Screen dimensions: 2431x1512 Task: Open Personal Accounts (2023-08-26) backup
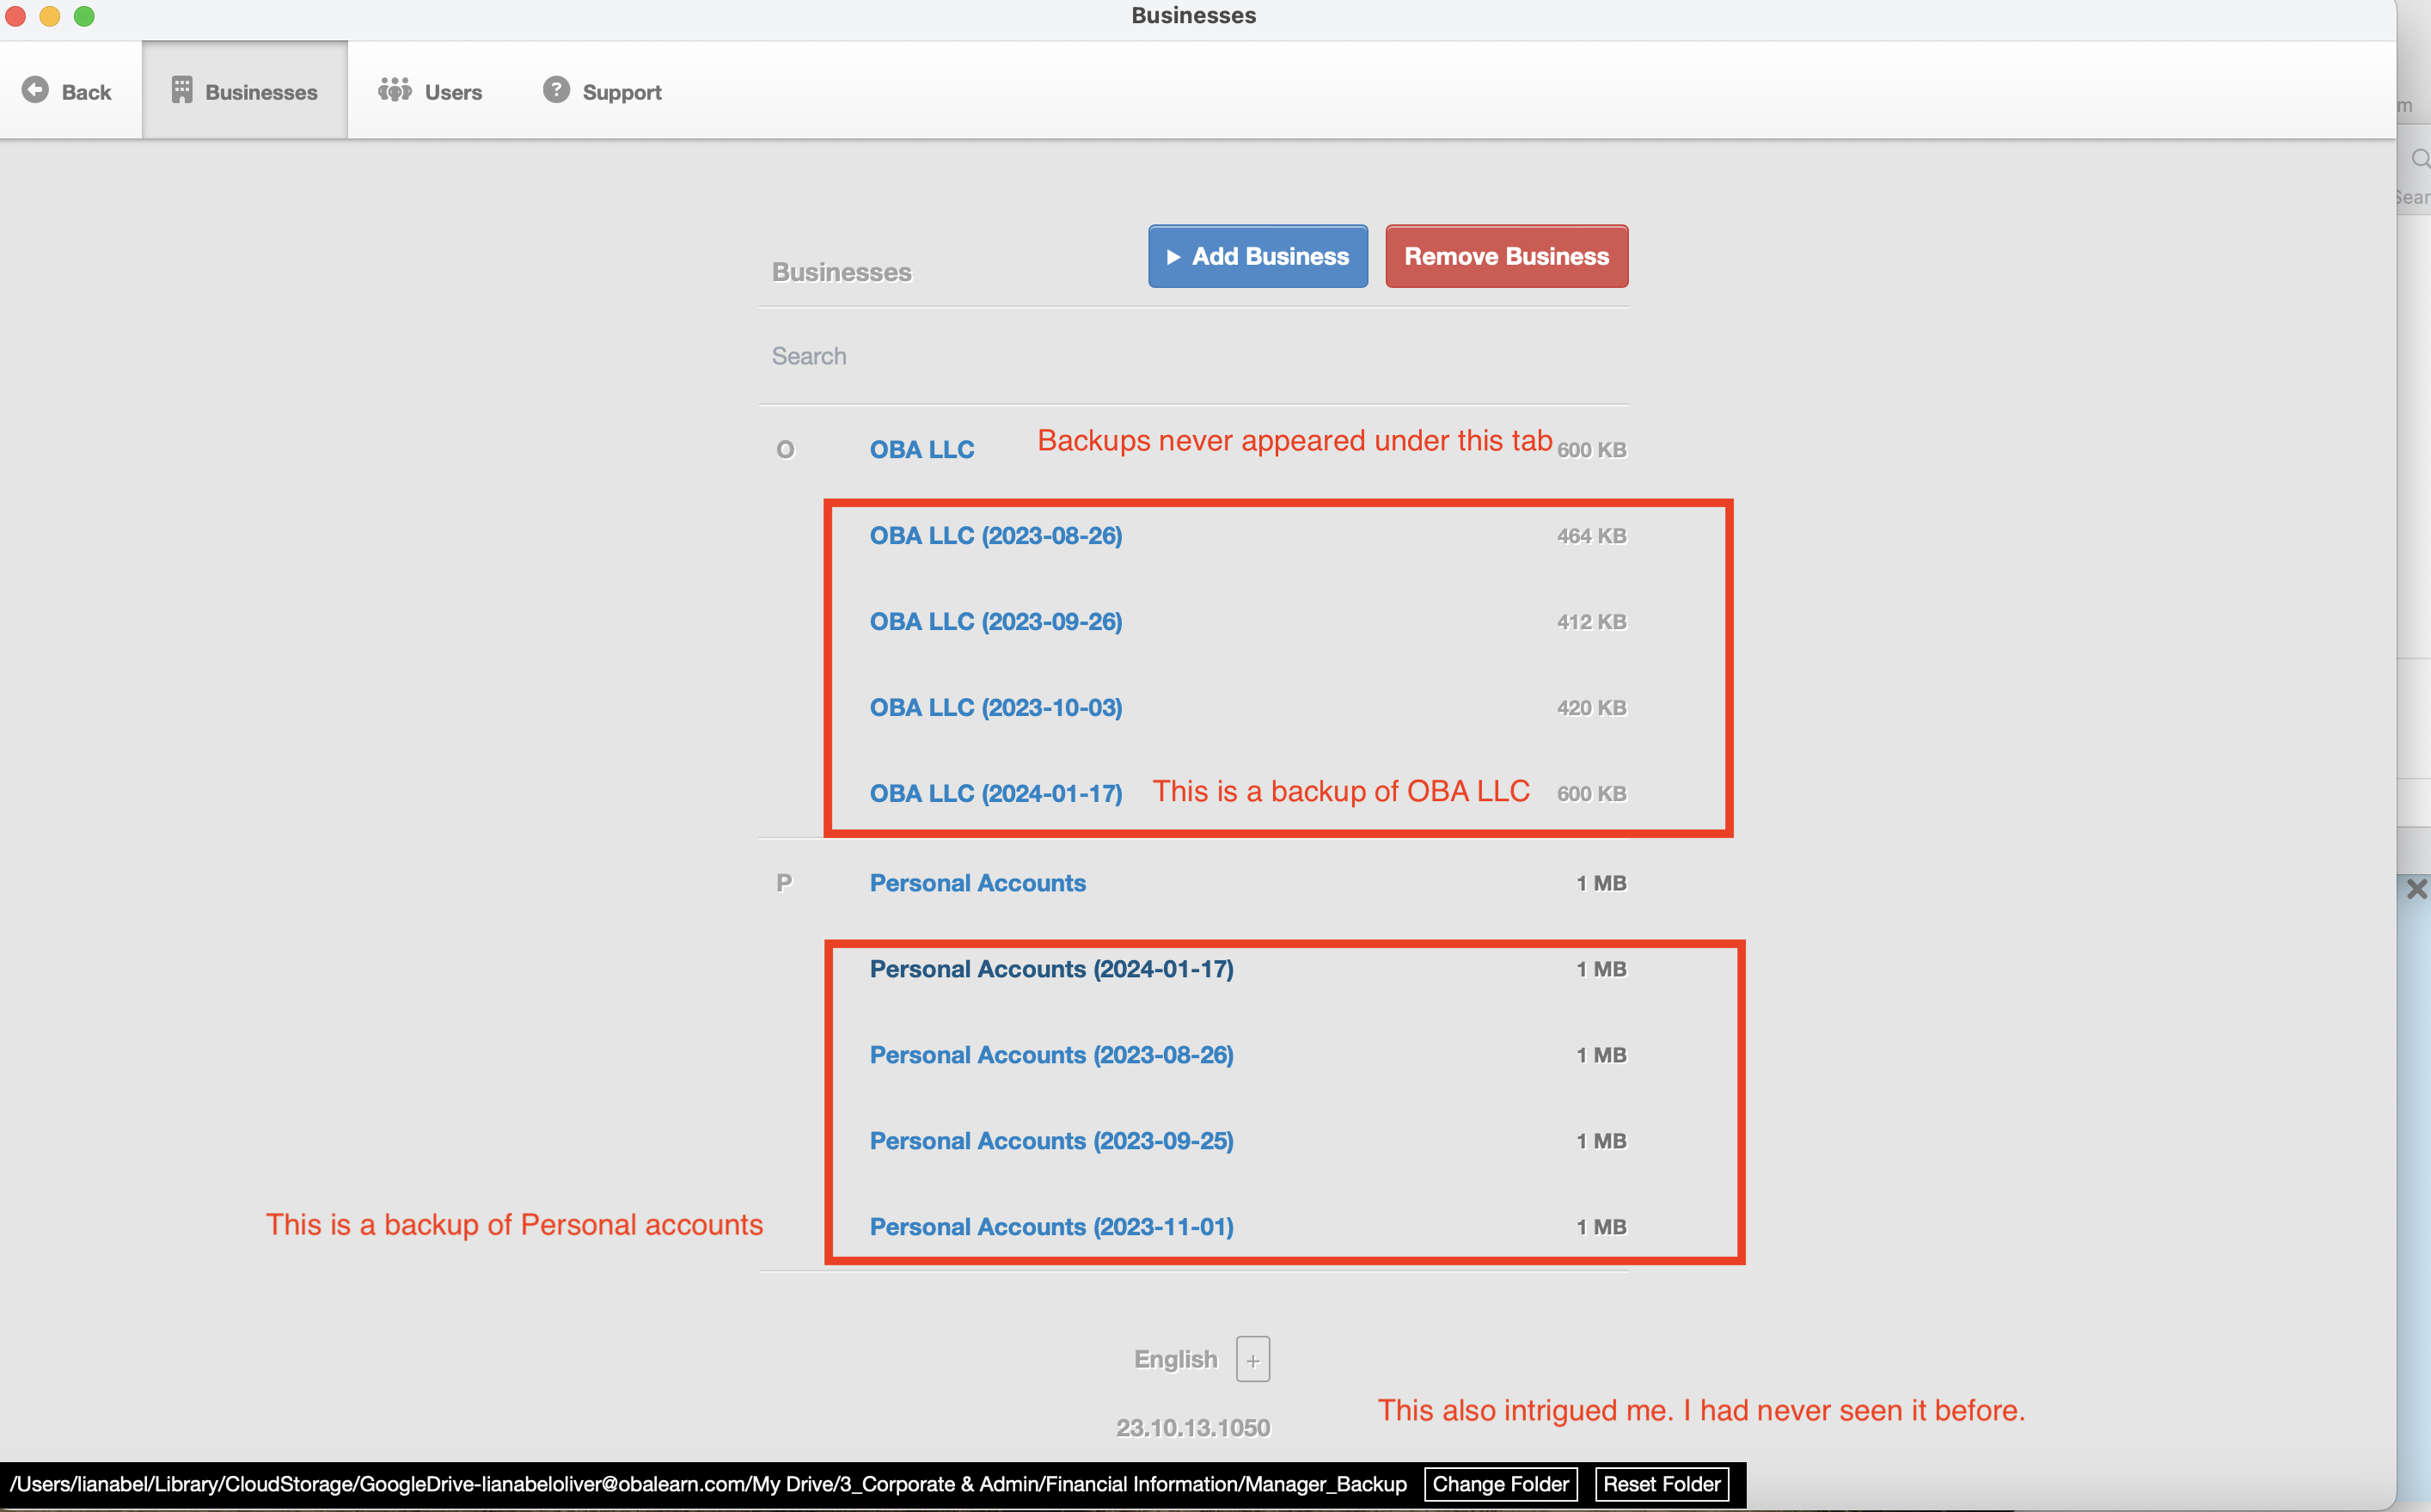pyautogui.click(x=1051, y=1055)
